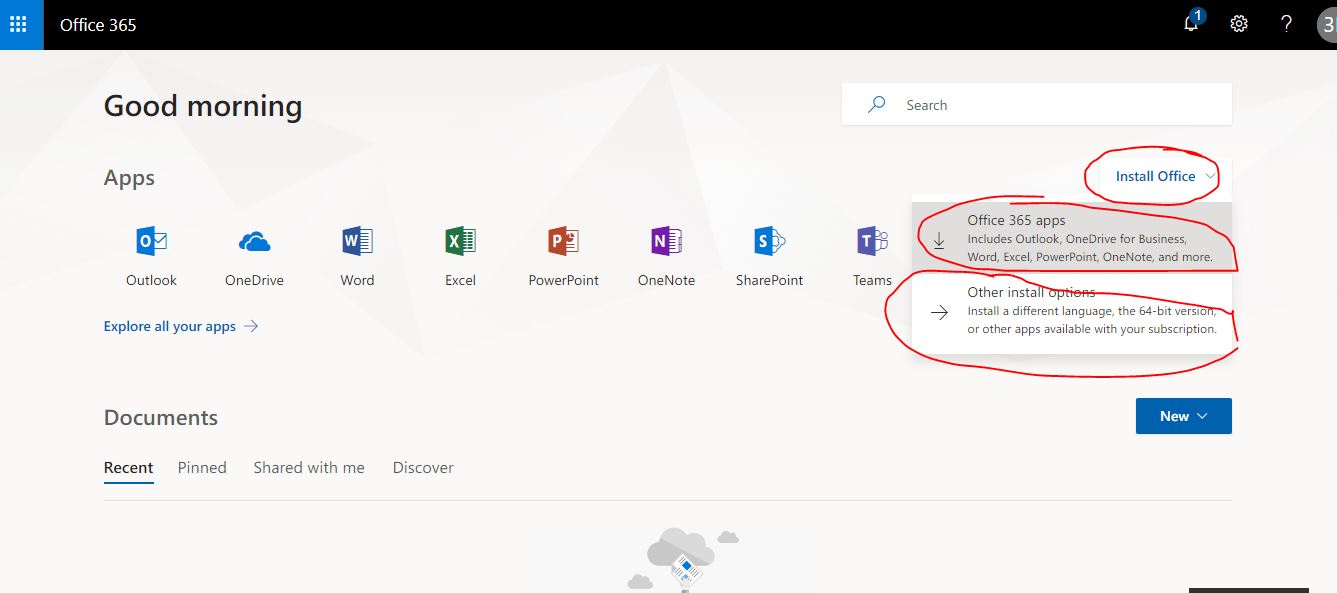This screenshot has width=1337, height=593.
Task: Launch the PowerPoint app icon
Action: click(x=564, y=241)
